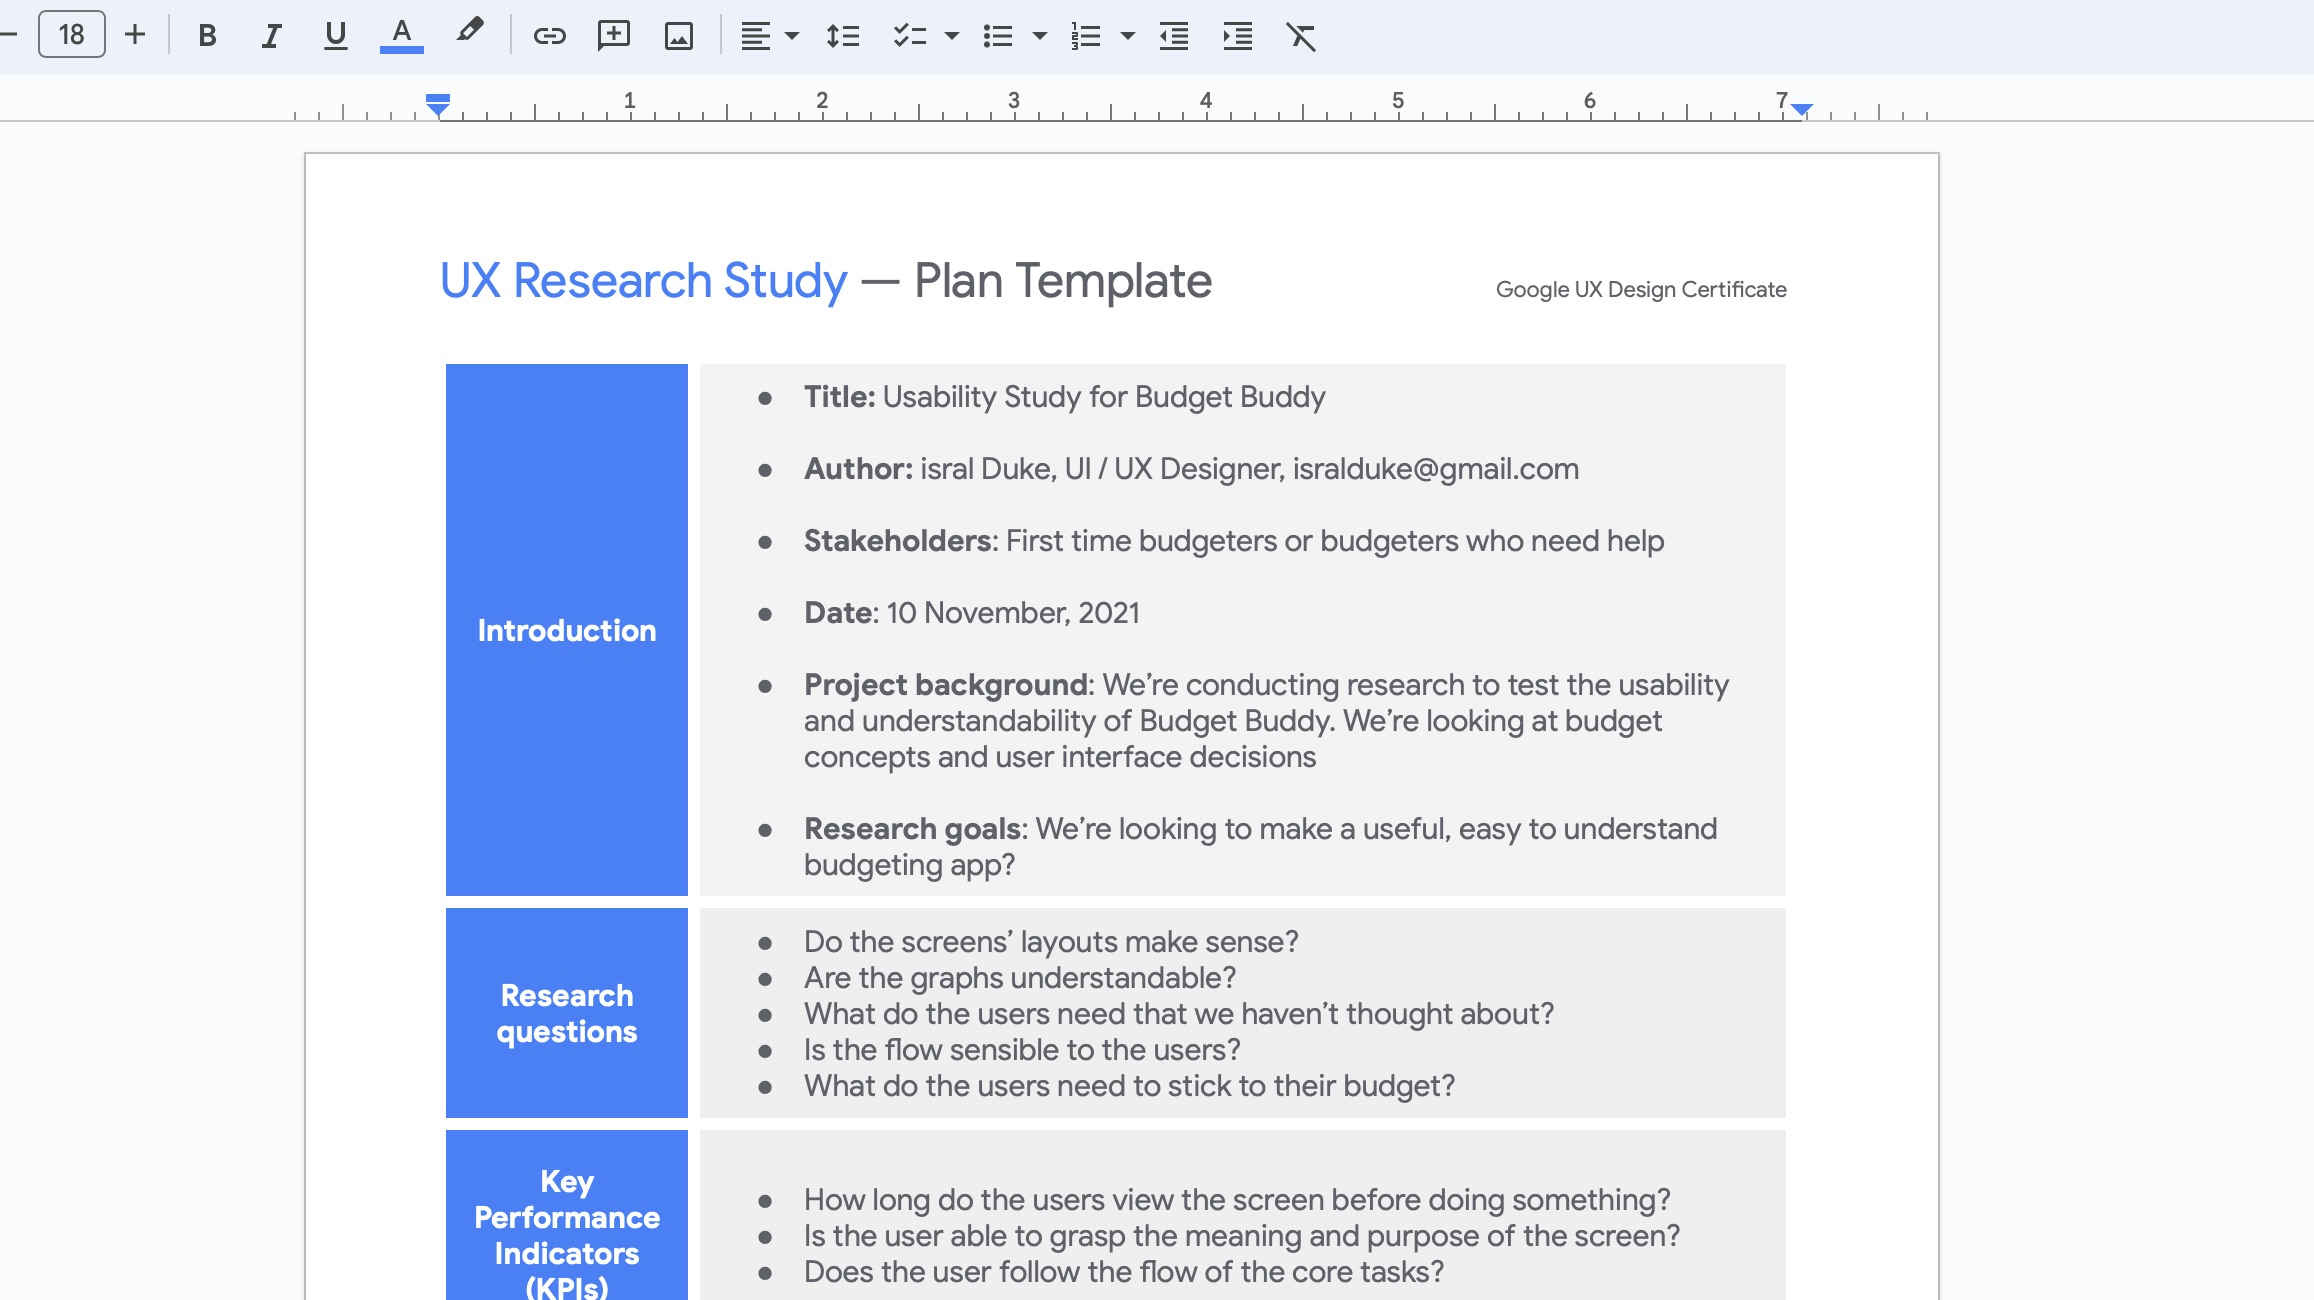Click 'Do the screens' layouts make sense?'
This screenshot has width=2314, height=1300.
(1051, 942)
